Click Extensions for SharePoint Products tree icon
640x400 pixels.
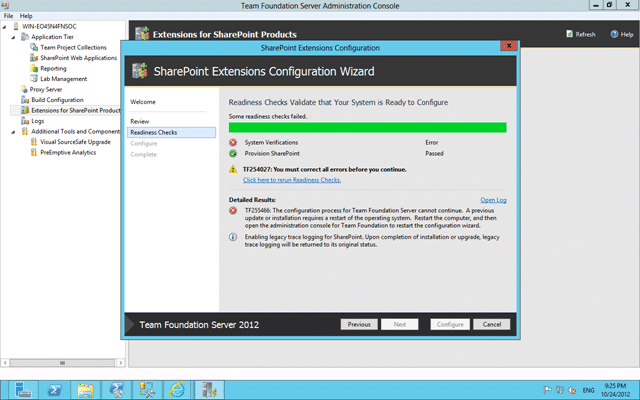pyautogui.click(x=25, y=110)
